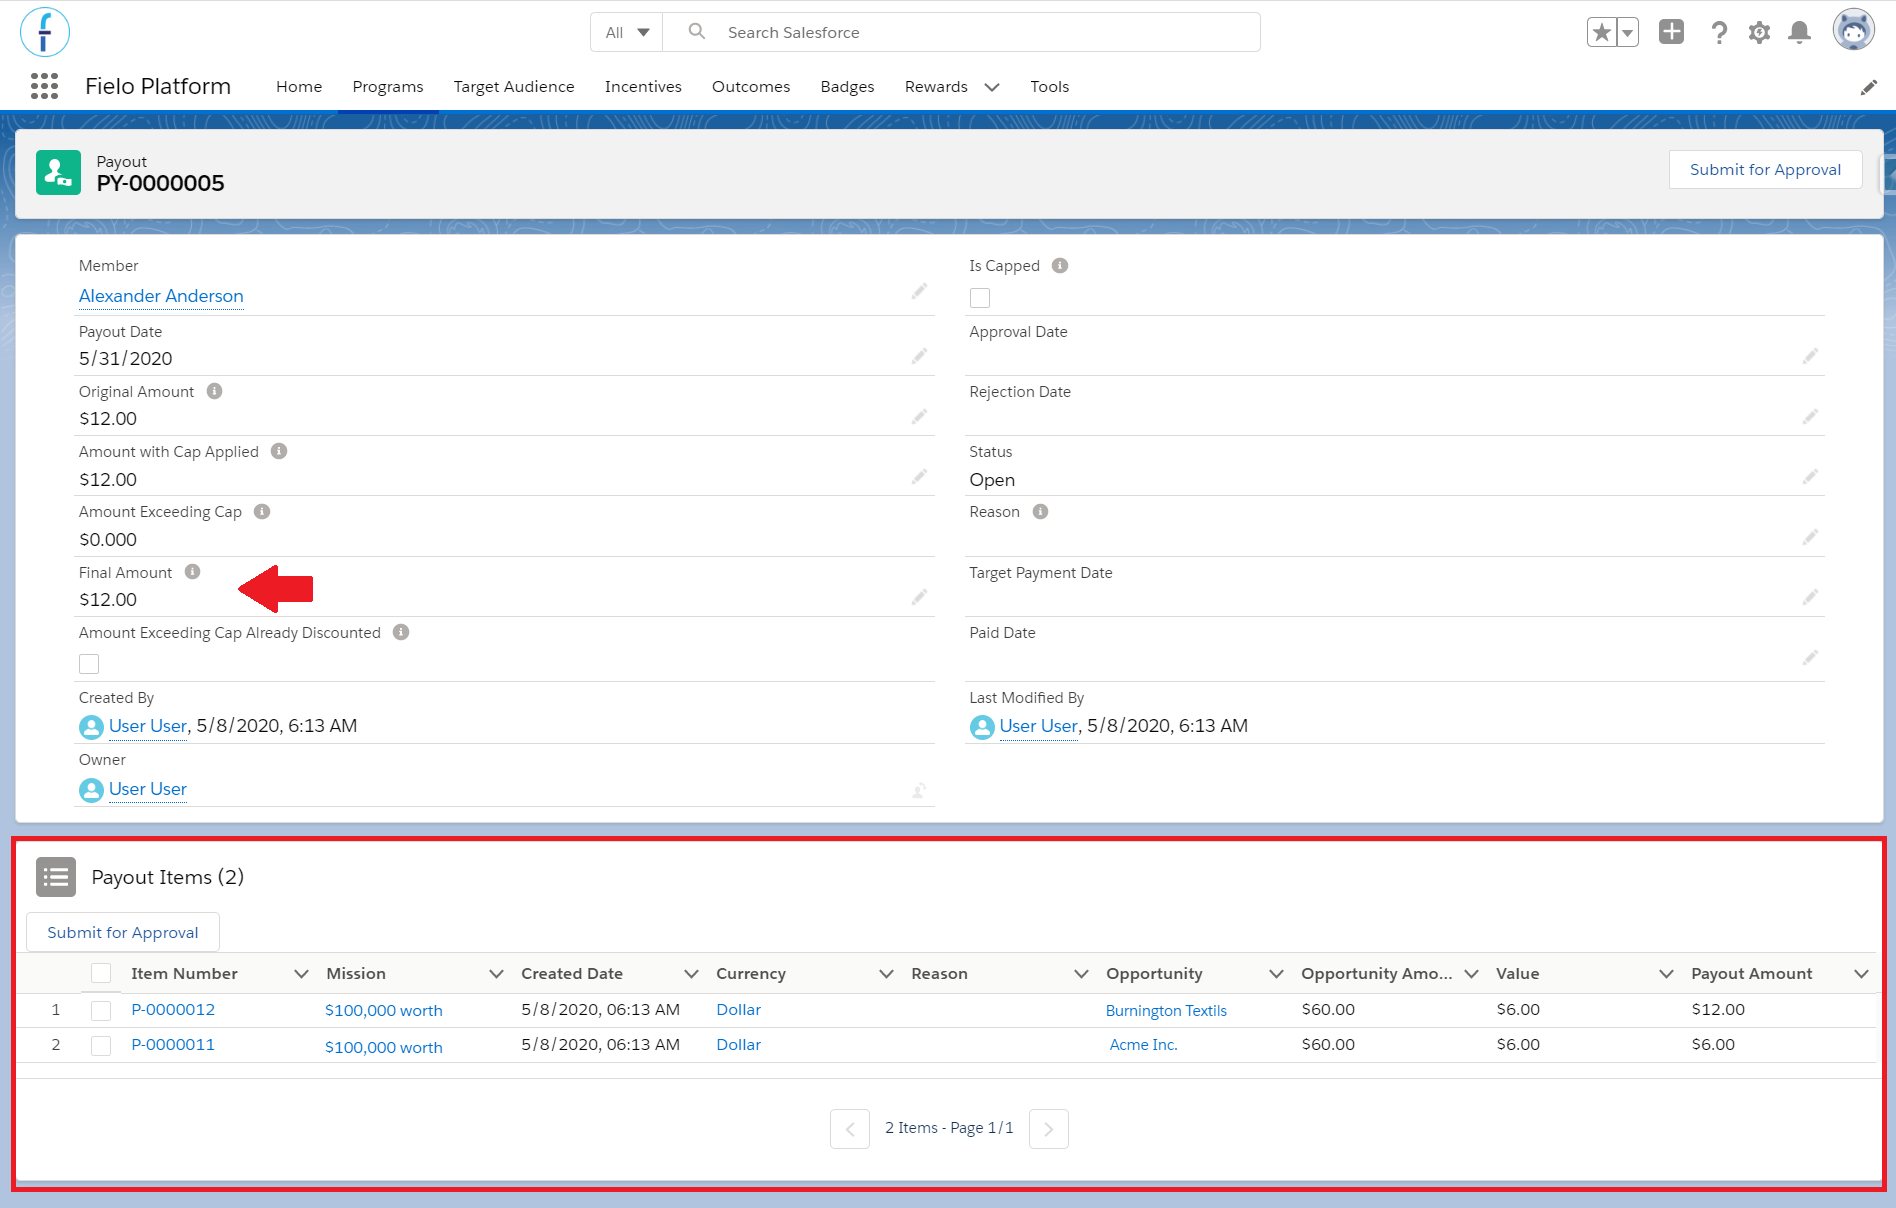Edit the Approval Date pencil icon

coord(1810,356)
